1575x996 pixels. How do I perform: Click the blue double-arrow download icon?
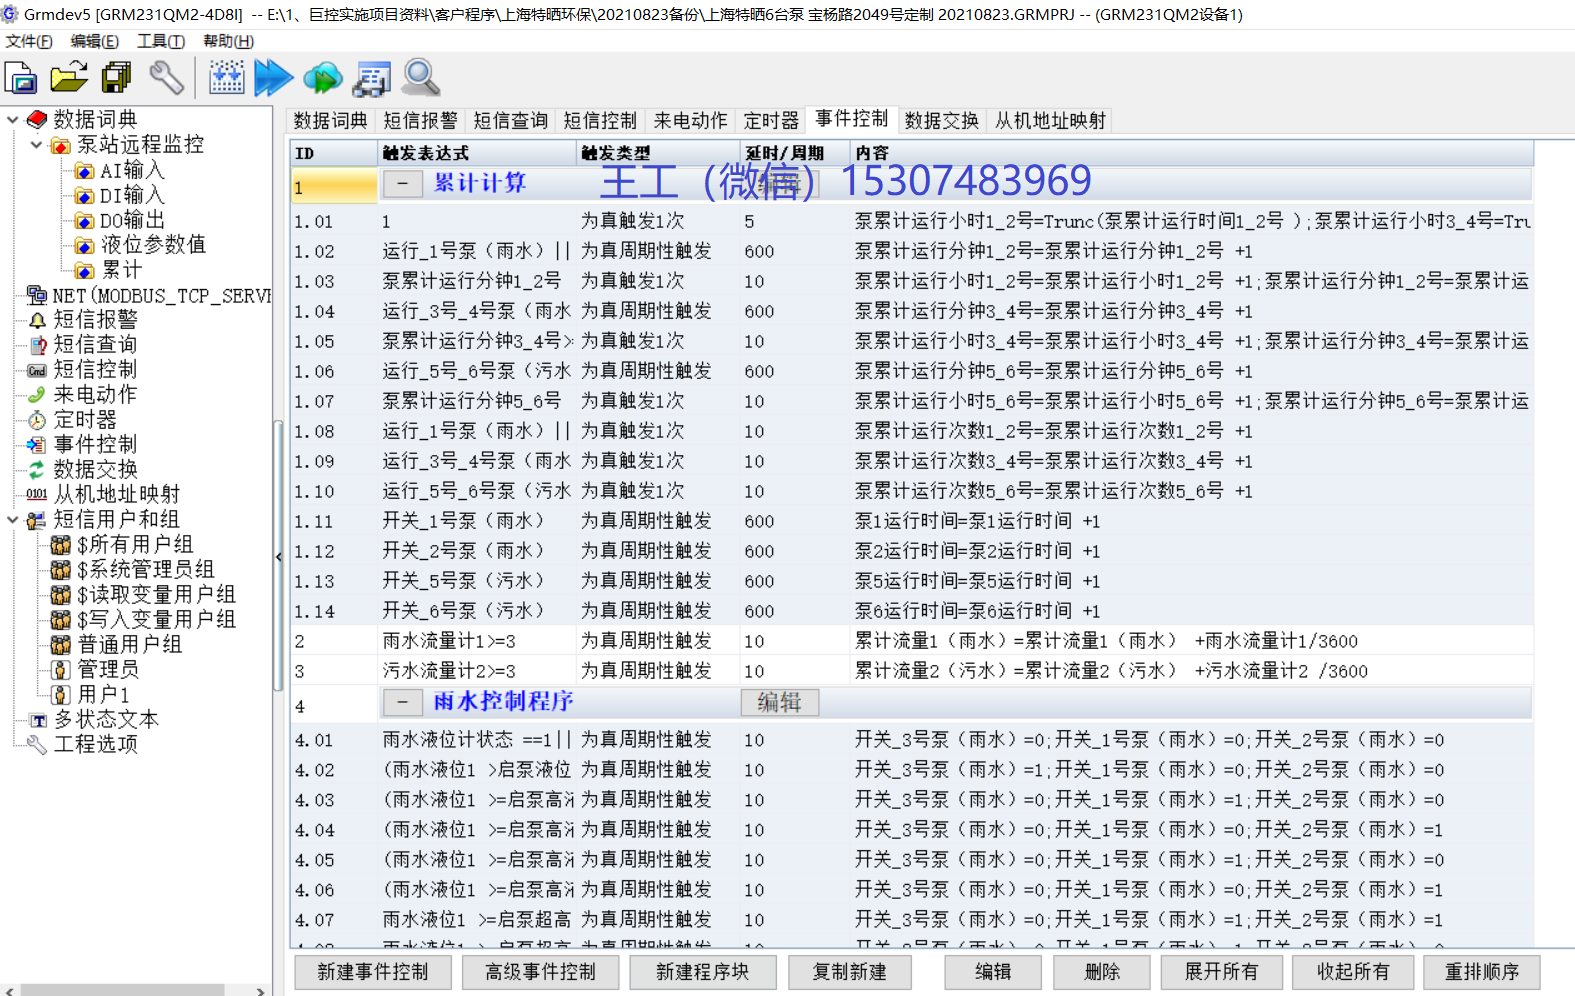click(x=273, y=78)
